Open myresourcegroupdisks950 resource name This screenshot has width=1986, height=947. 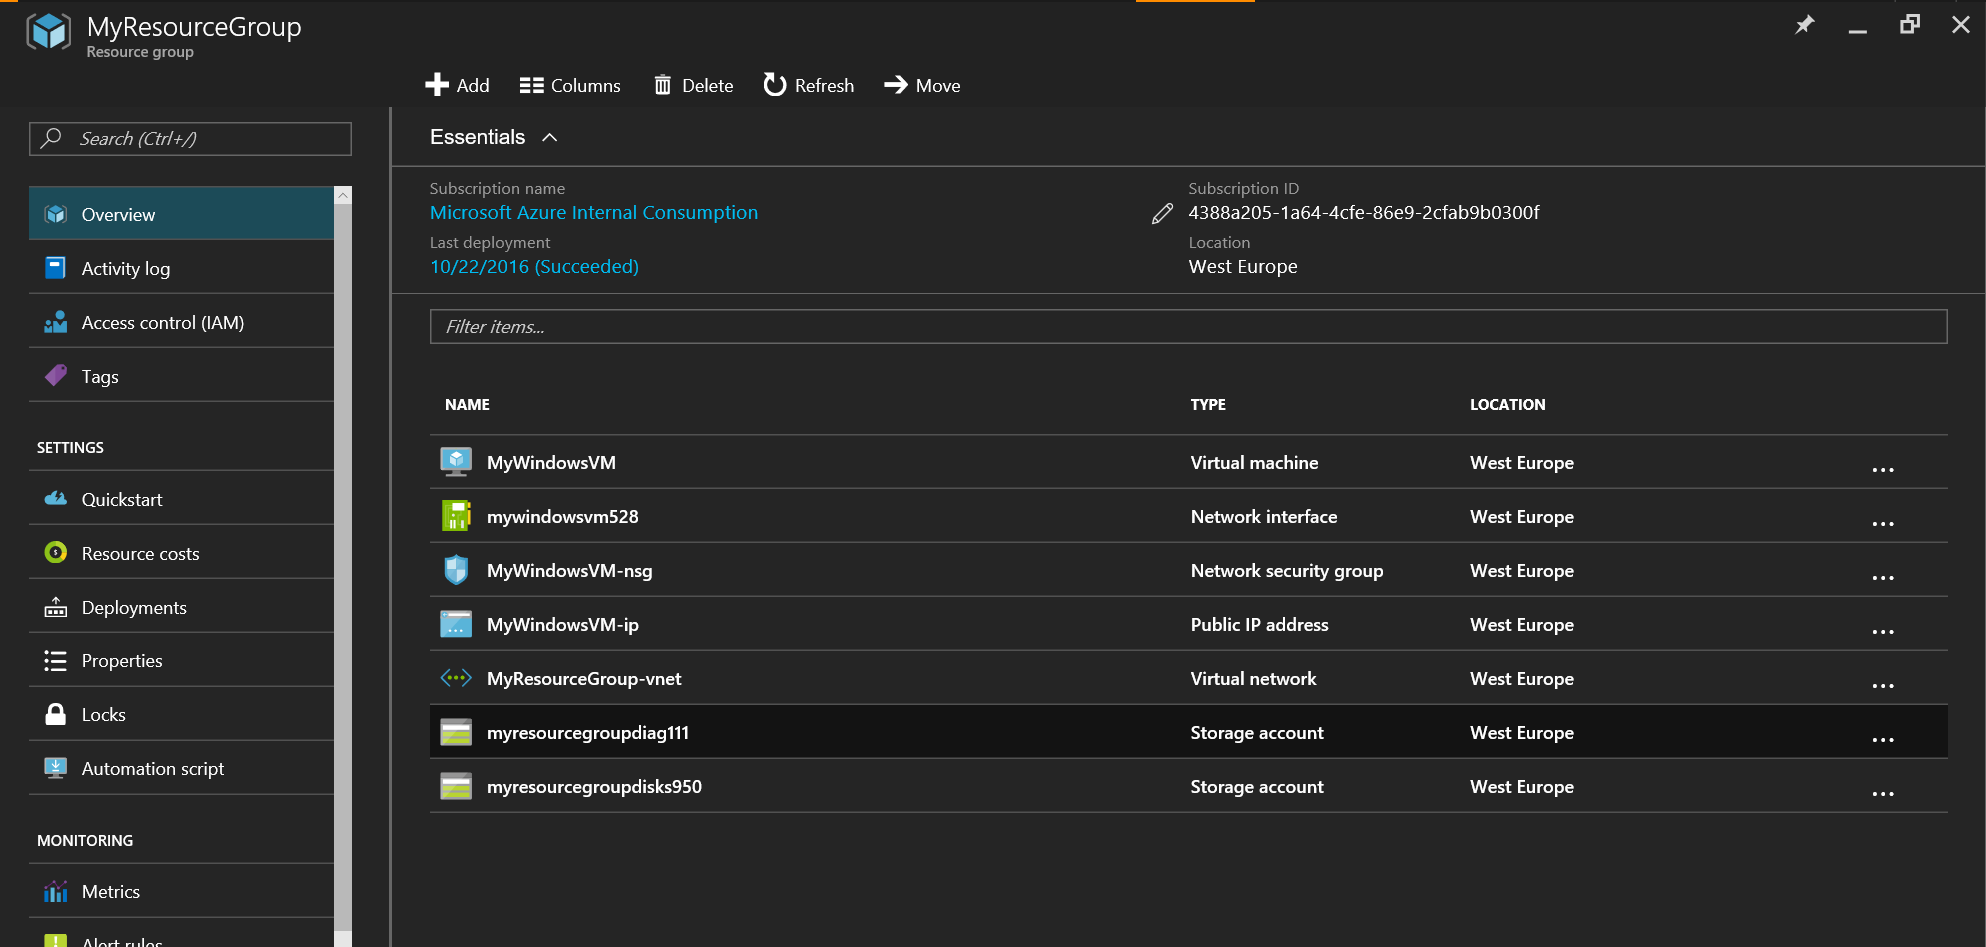[595, 787]
